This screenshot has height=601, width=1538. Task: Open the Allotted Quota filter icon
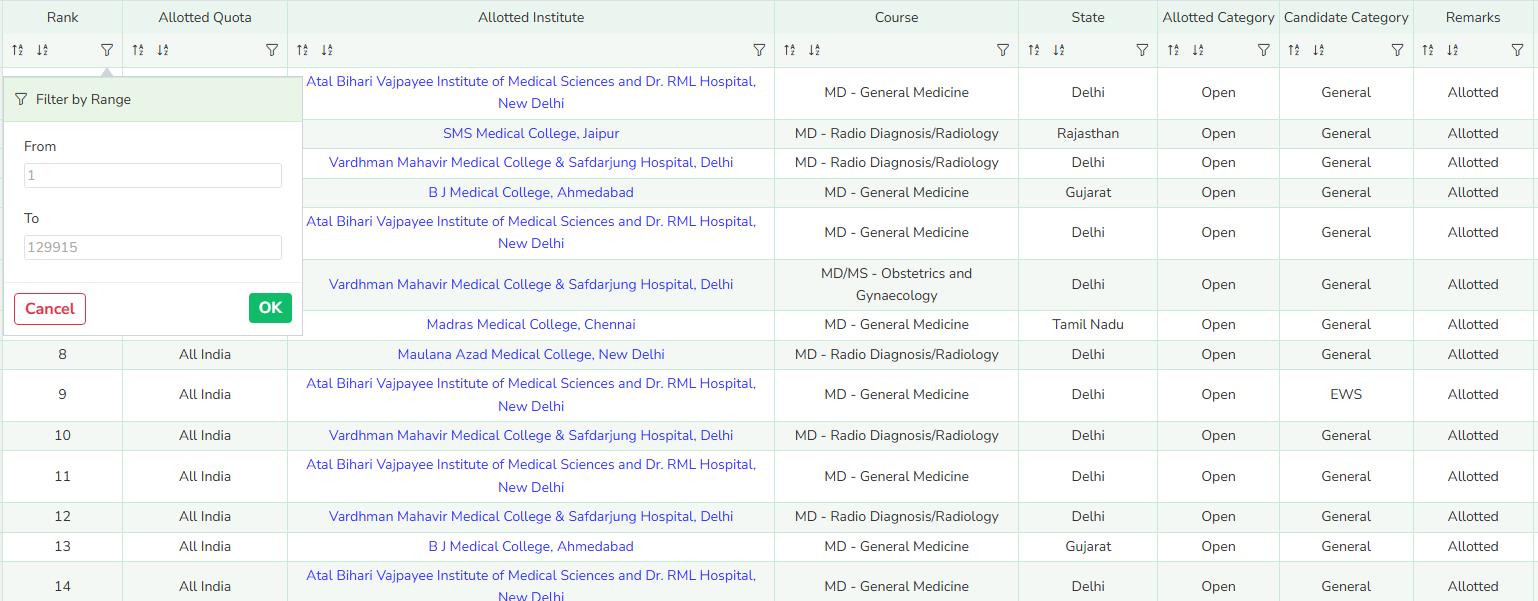[x=272, y=50]
